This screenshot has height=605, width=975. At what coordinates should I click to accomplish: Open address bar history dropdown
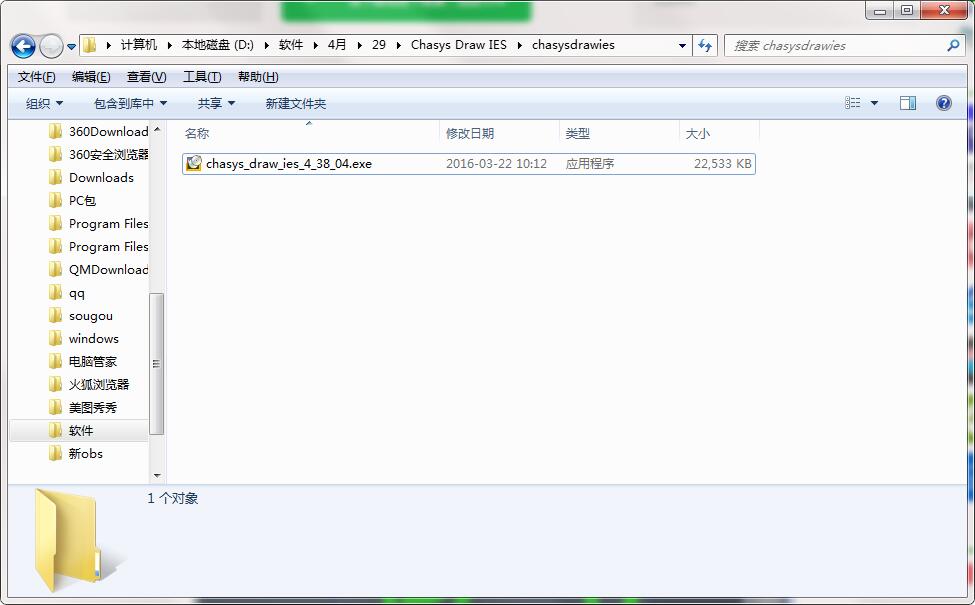[x=682, y=45]
